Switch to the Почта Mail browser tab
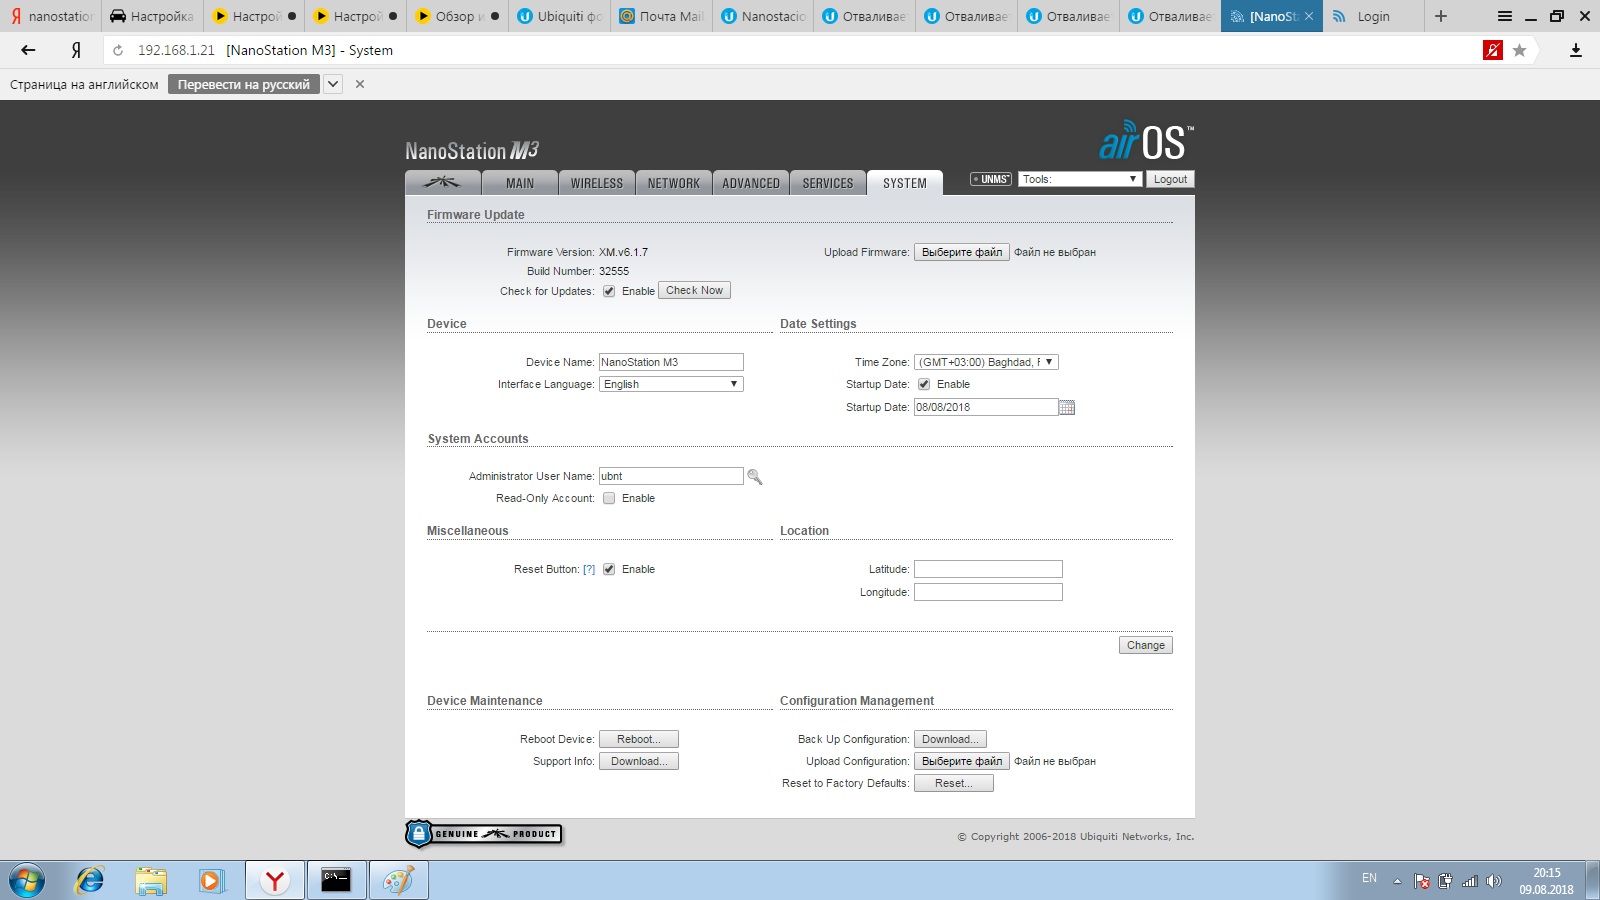The height and width of the screenshot is (900, 1600). tap(662, 16)
